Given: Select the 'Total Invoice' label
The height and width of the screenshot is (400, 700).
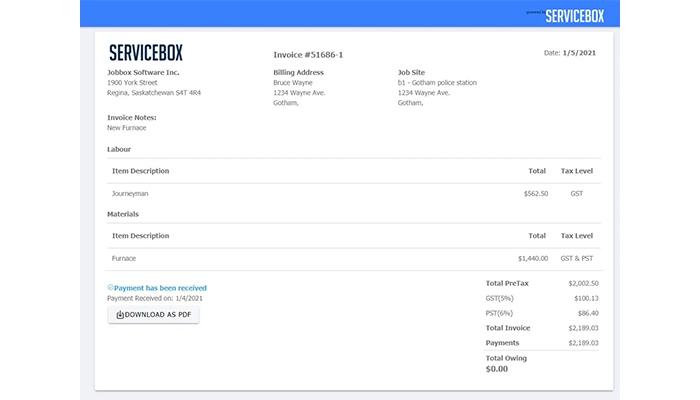Looking at the screenshot, I should tap(508, 328).
